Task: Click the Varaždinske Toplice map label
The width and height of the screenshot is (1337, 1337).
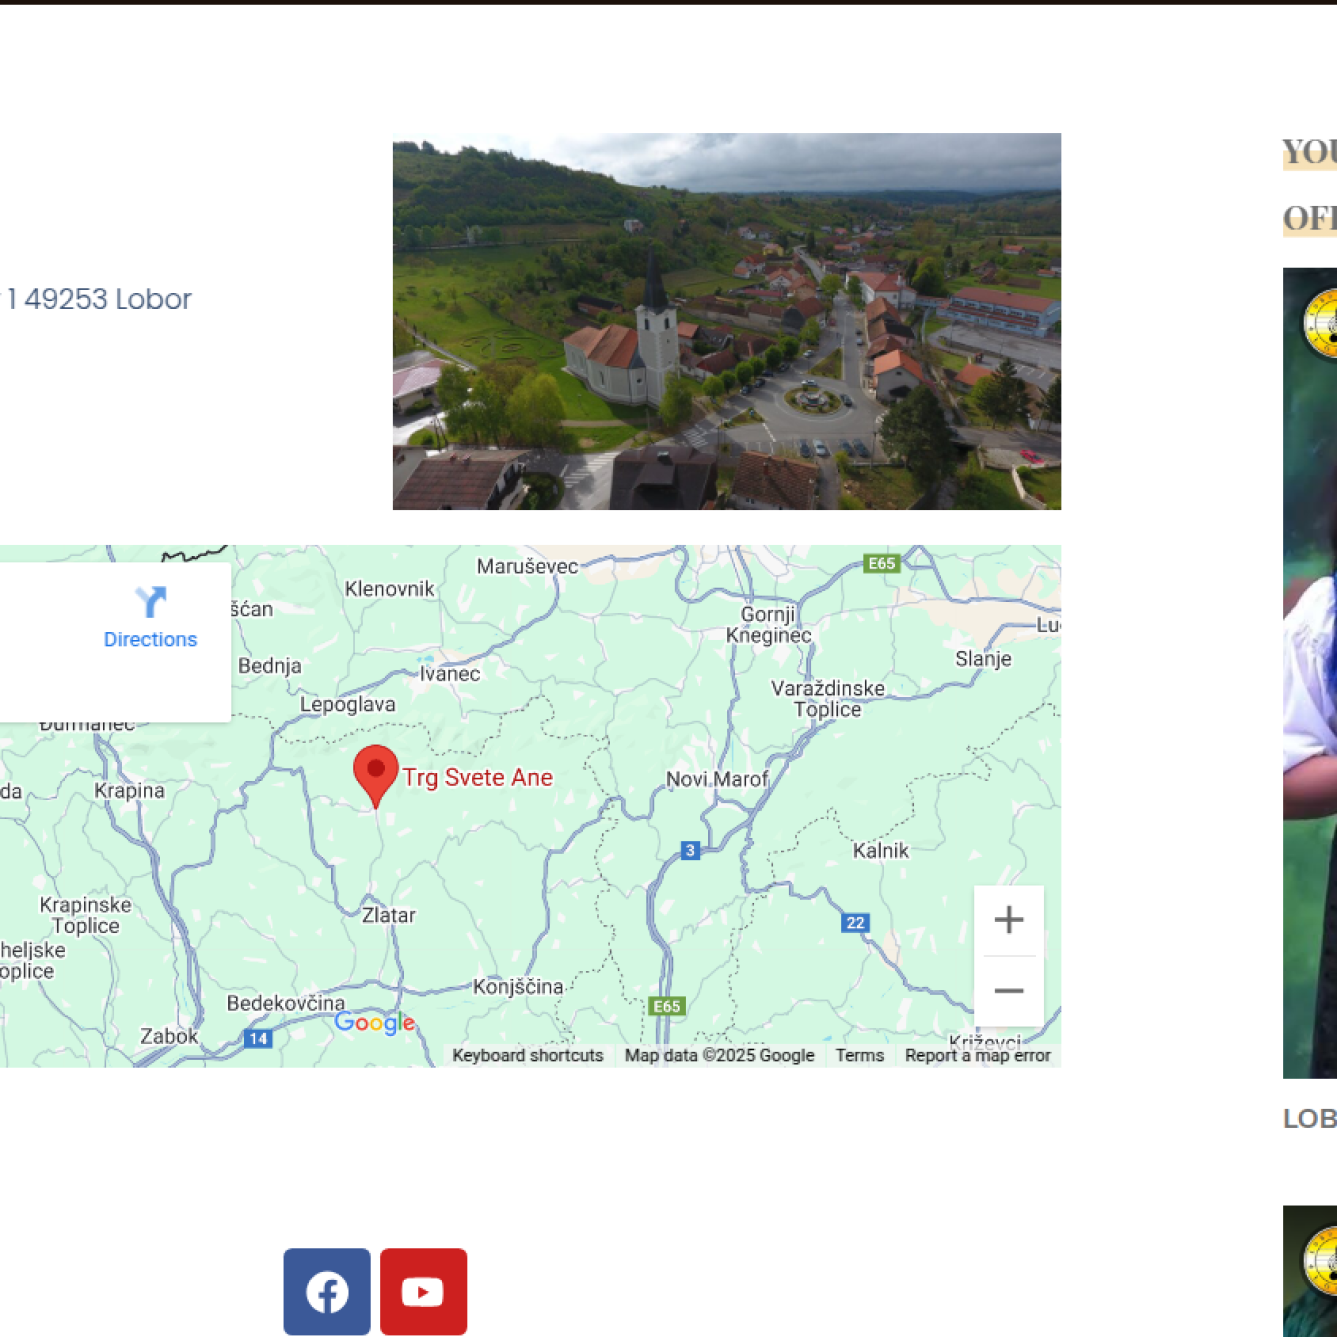Action: 827,699
